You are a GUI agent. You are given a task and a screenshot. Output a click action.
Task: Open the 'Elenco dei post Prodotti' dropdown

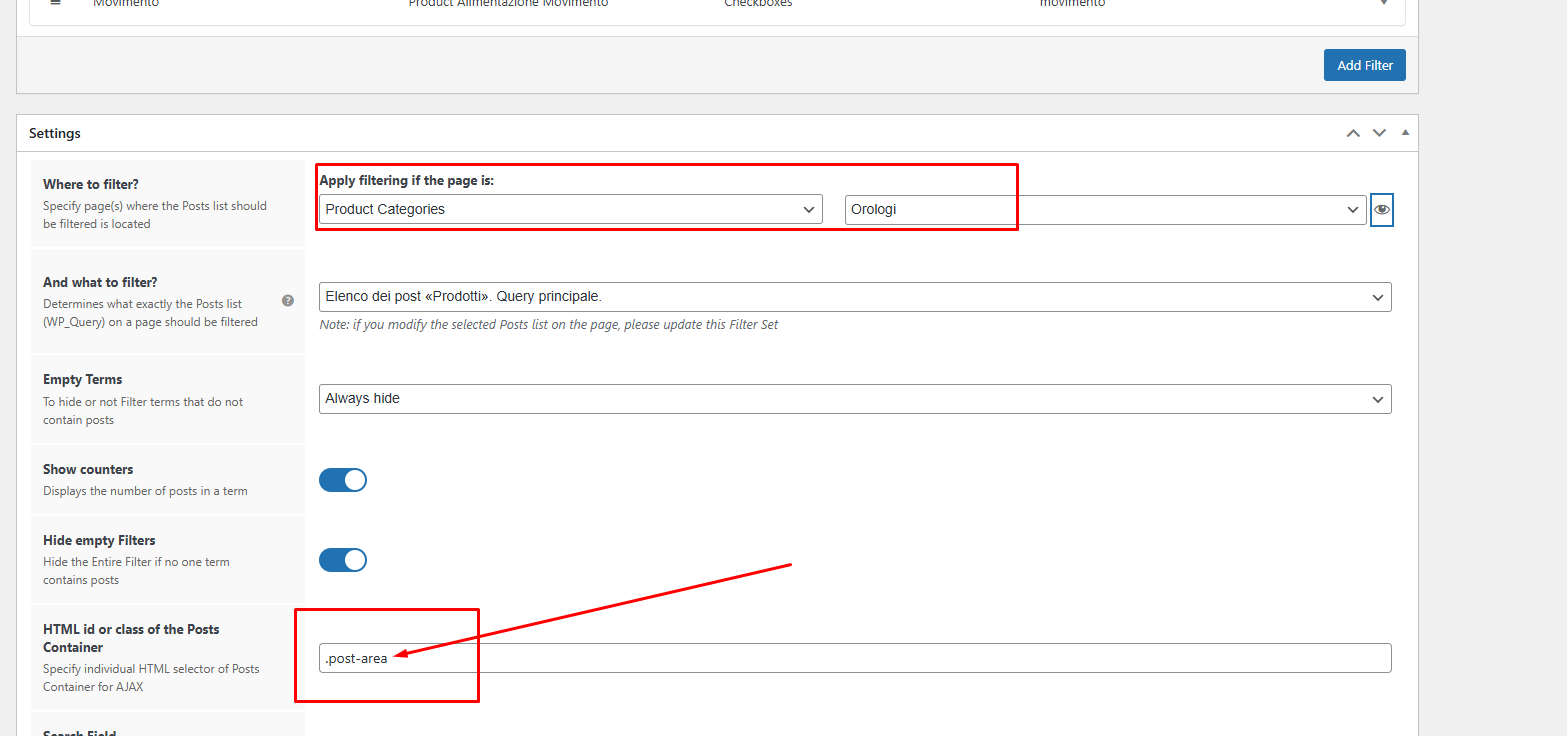pos(855,297)
